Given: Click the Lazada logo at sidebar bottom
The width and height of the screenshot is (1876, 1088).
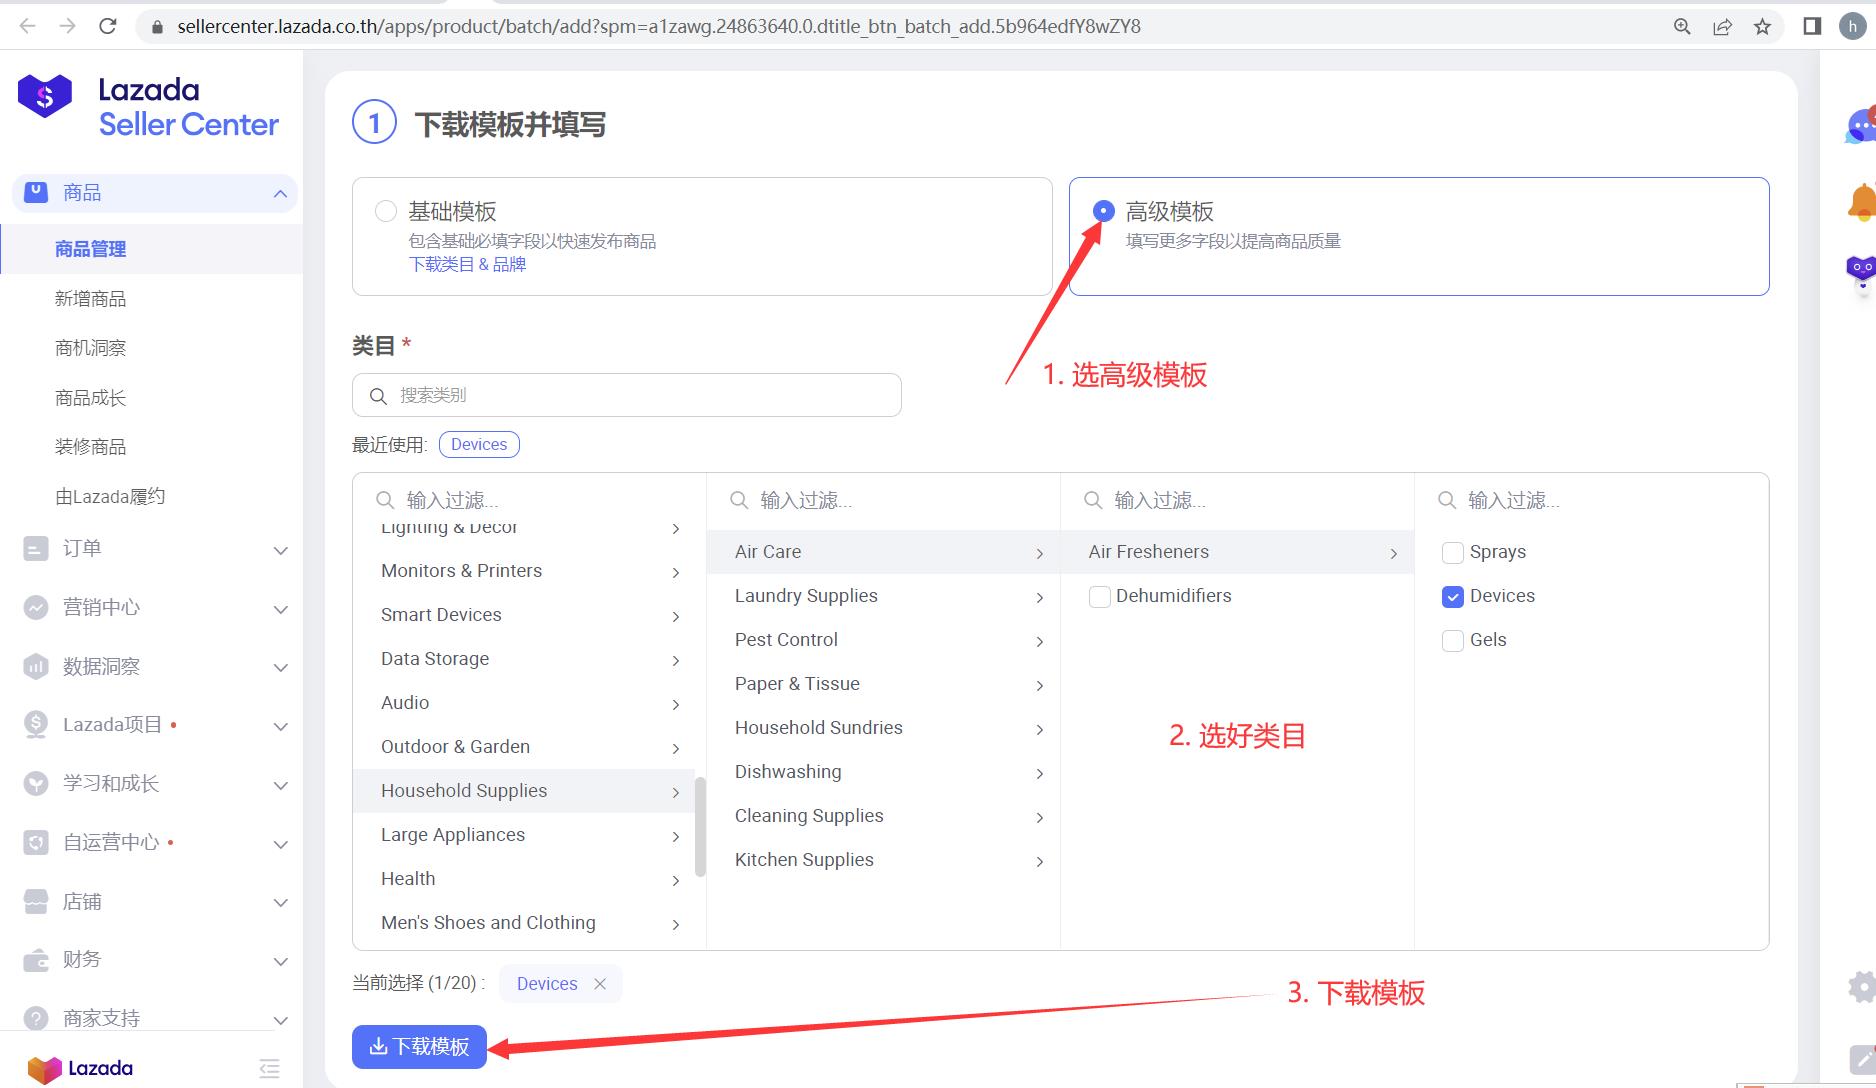Looking at the screenshot, I should coord(81,1068).
